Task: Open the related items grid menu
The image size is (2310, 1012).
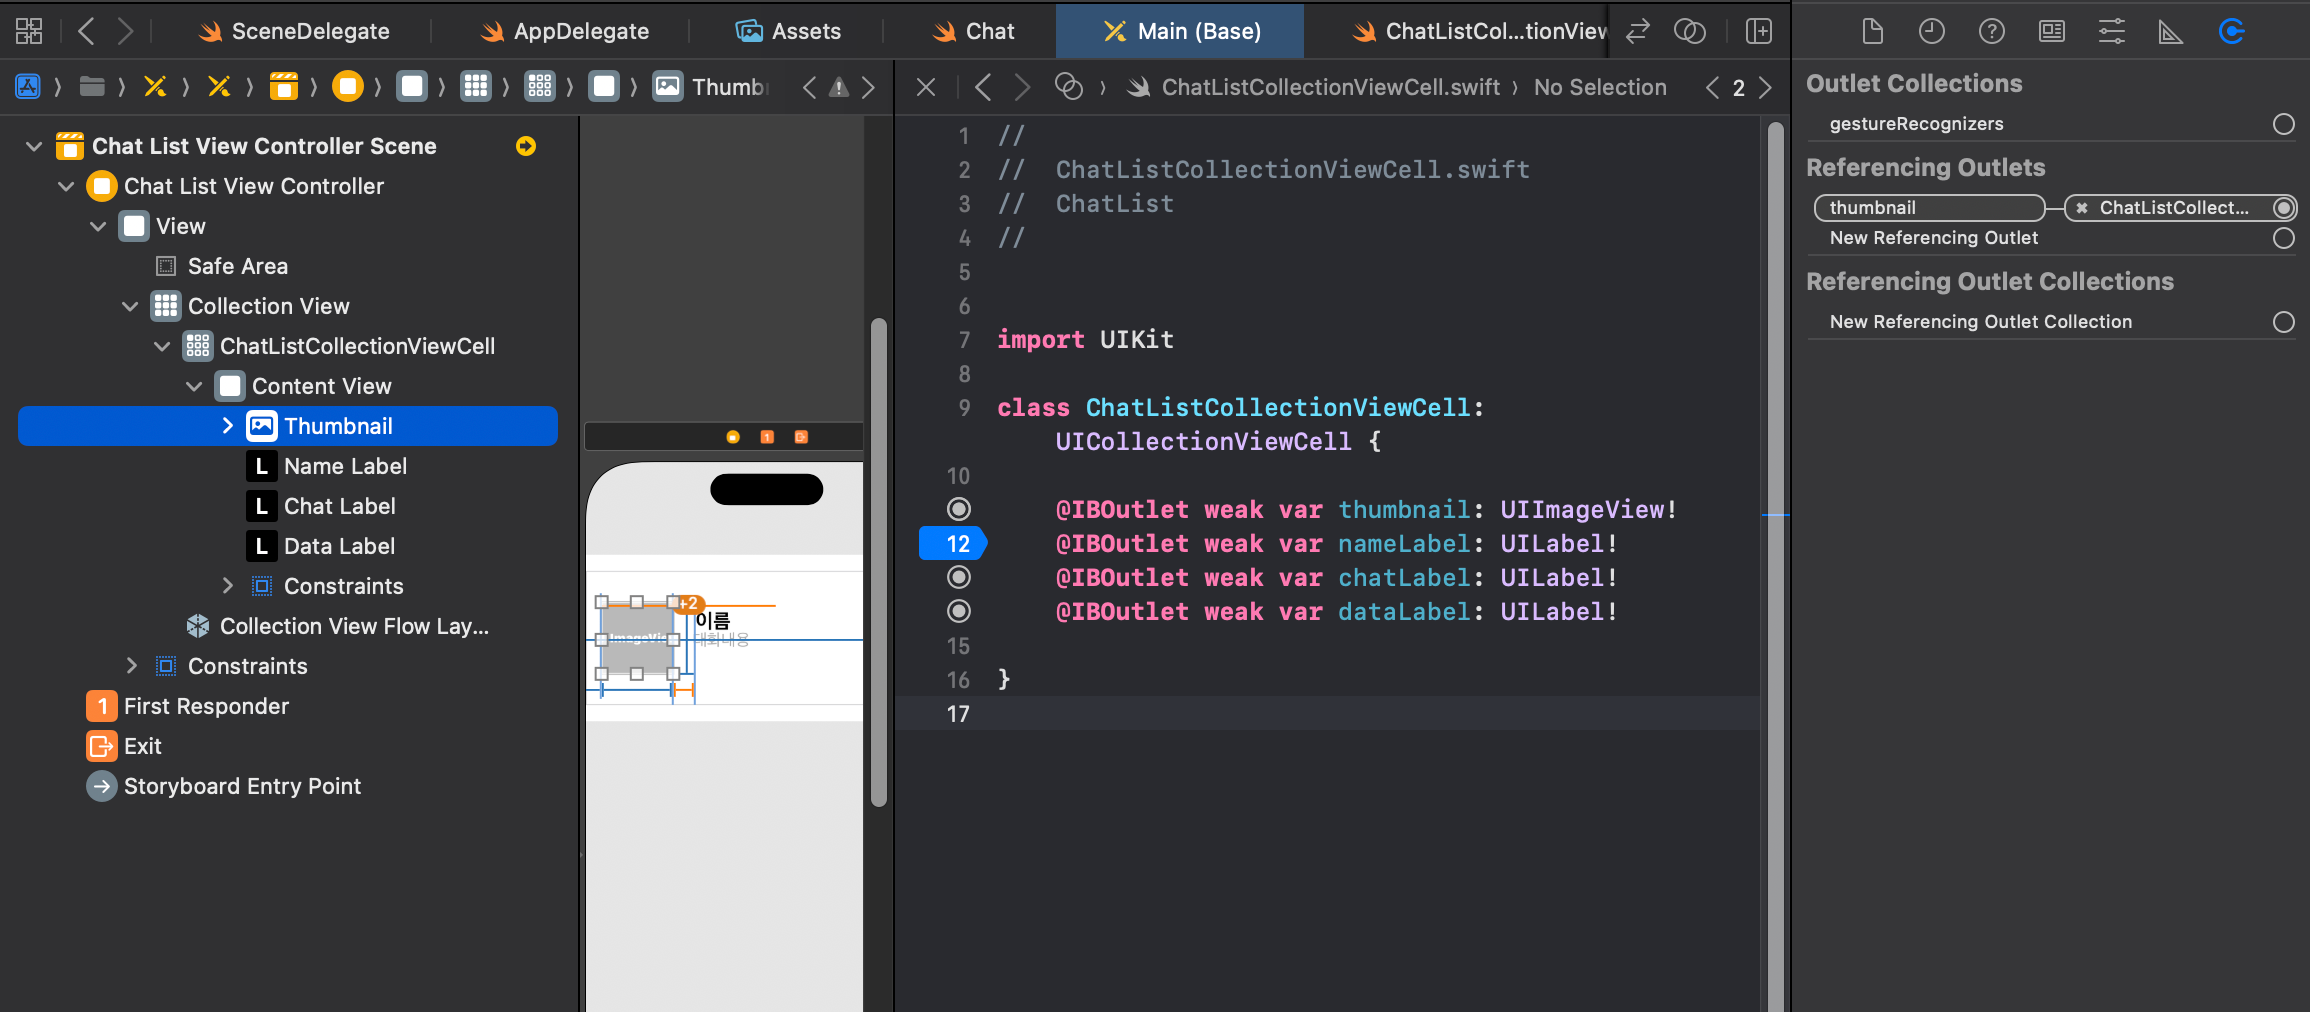Action: 29,31
